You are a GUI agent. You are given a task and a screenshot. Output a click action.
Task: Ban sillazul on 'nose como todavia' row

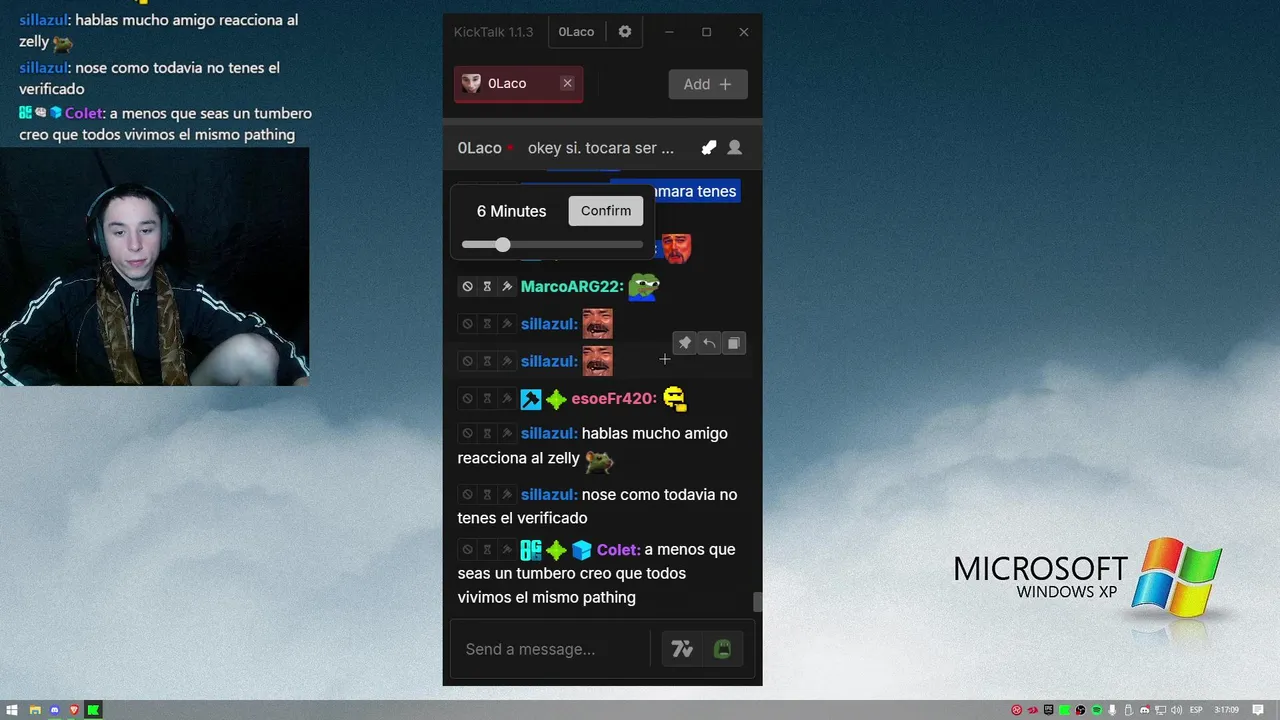507,495
